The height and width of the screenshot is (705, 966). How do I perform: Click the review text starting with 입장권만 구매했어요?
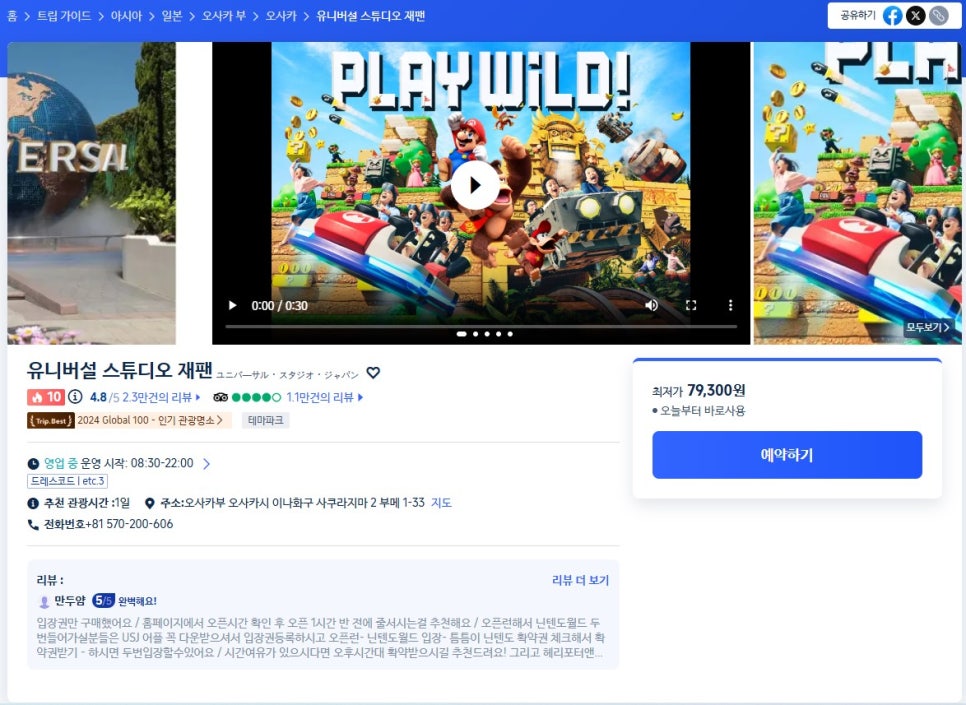tap(320, 638)
